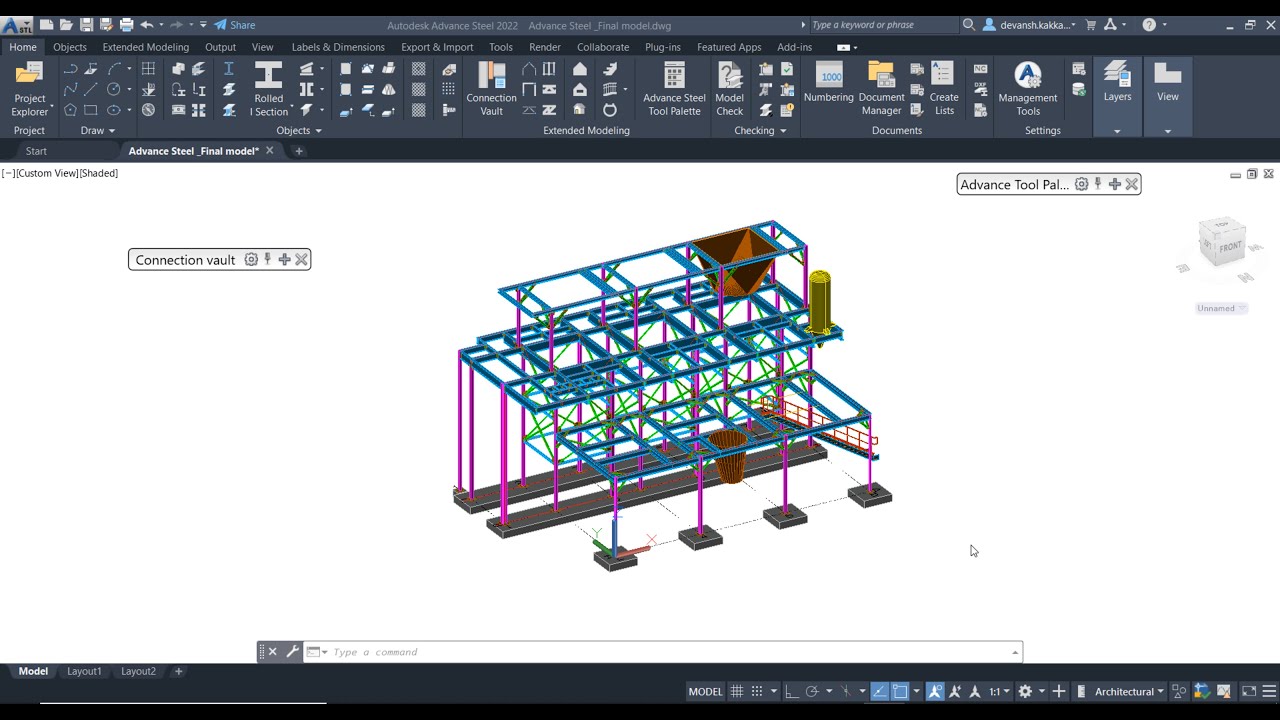Click the straight beam icon
This screenshot has height=720, width=1280.
click(x=229, y=69)
